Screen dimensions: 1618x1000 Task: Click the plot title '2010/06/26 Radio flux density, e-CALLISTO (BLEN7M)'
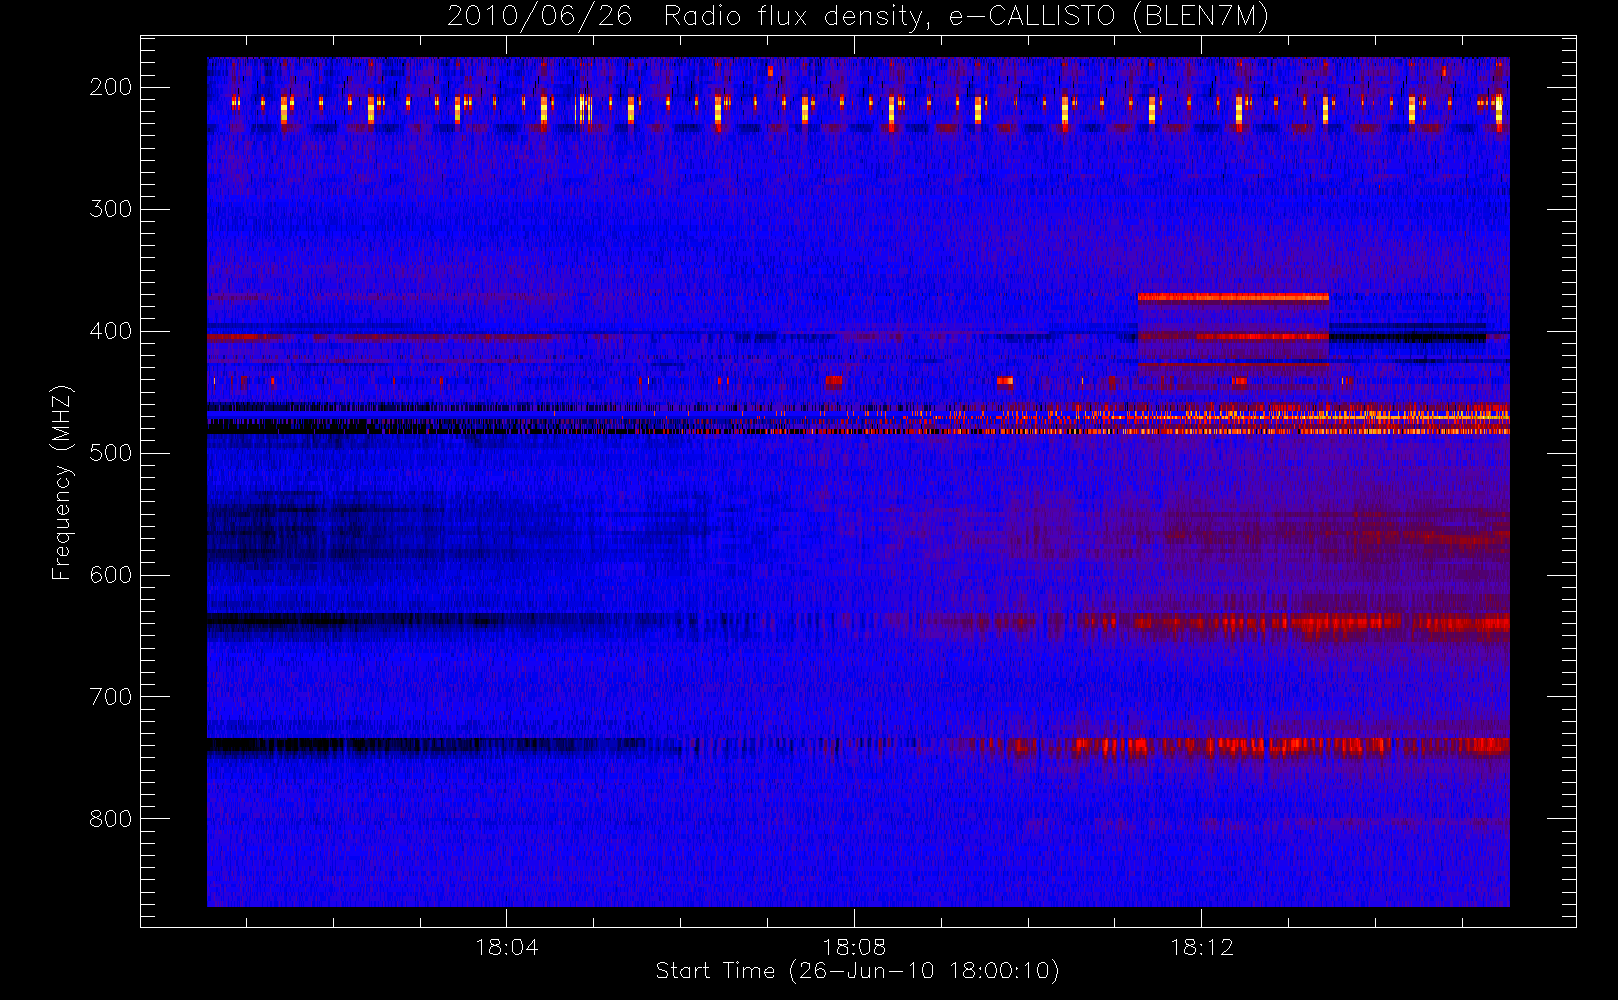pyautogui.click(x=857, y=16)
